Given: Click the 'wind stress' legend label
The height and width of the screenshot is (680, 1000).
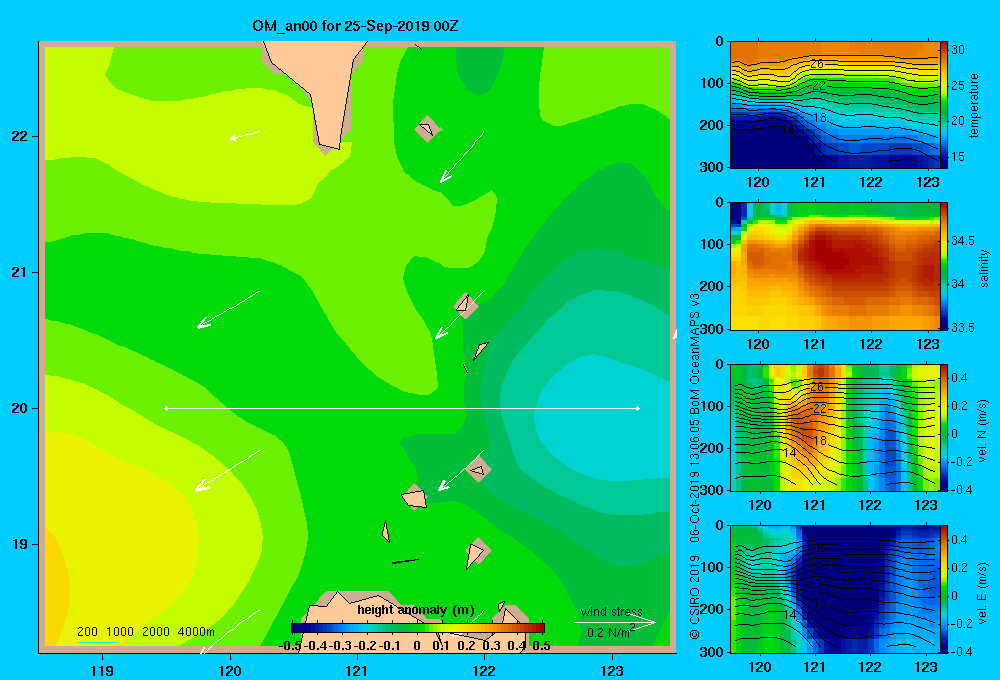Looking at the screenshot, I should point(612,611).
